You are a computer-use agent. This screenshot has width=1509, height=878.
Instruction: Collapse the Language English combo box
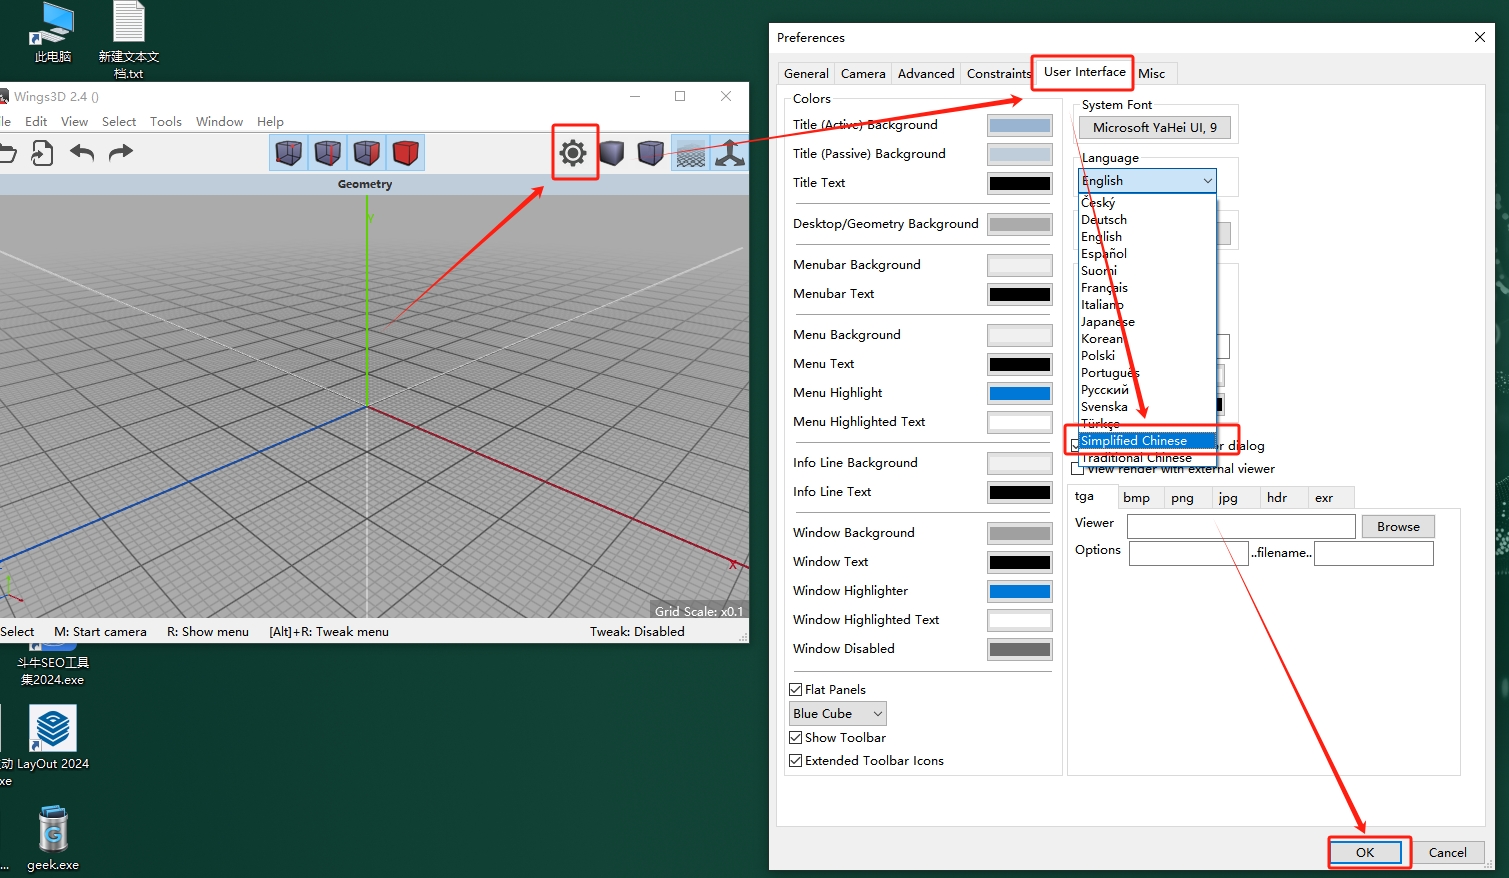tap(1147, 181)
